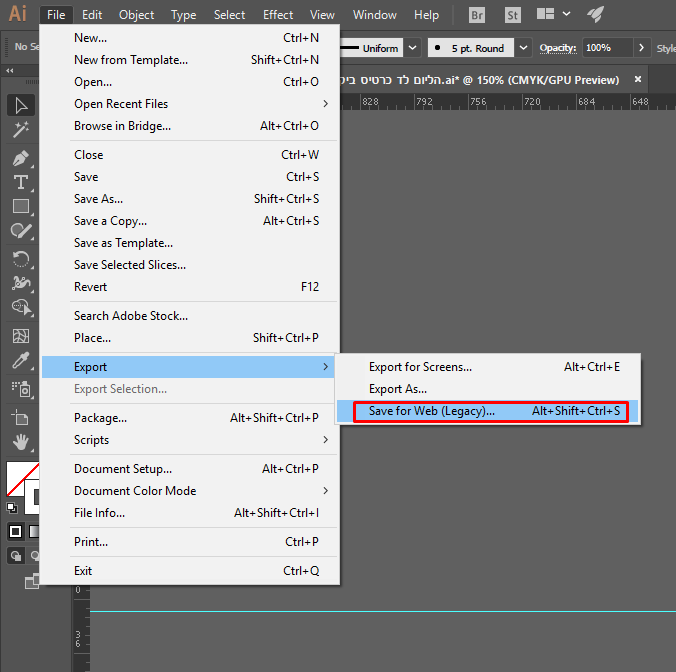The height and width of the screenshot is (672, 676).
Task: Expand the Opacity arrow flyout
Action: 642,47
